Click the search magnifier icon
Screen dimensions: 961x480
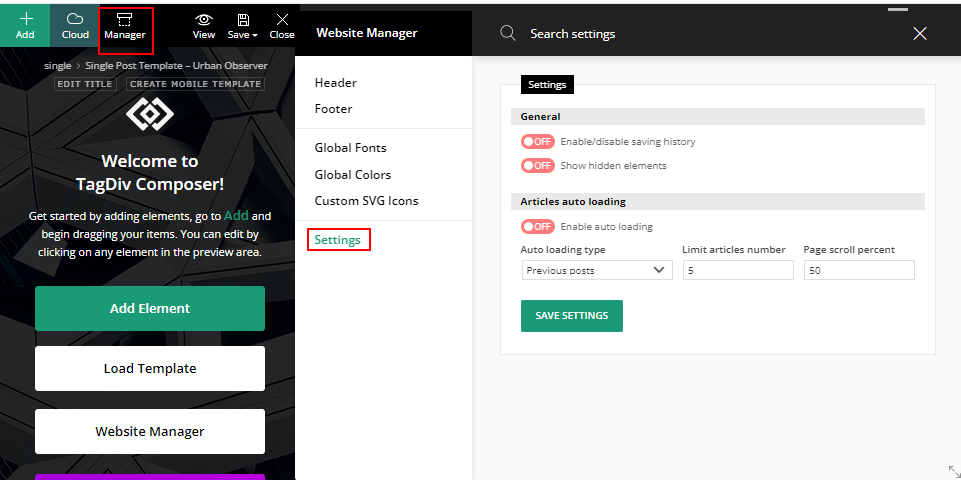pos(507,33)
